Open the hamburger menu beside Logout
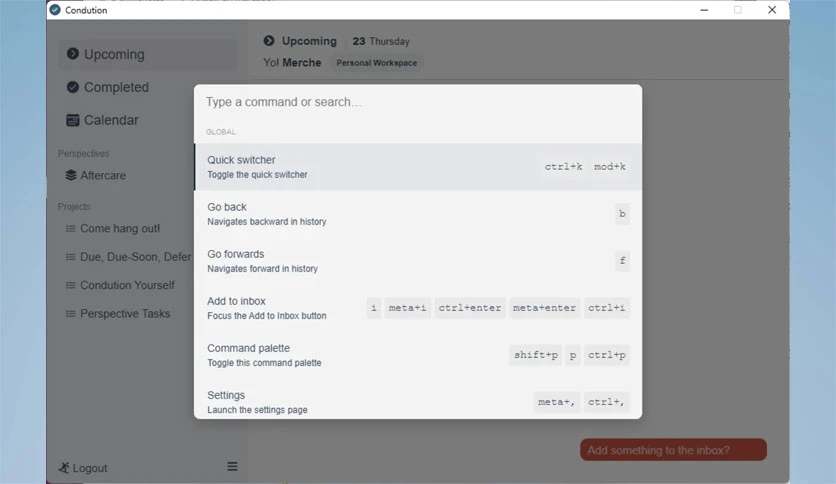The width and height of the screenshot is (836, 484). click(232, 466)
